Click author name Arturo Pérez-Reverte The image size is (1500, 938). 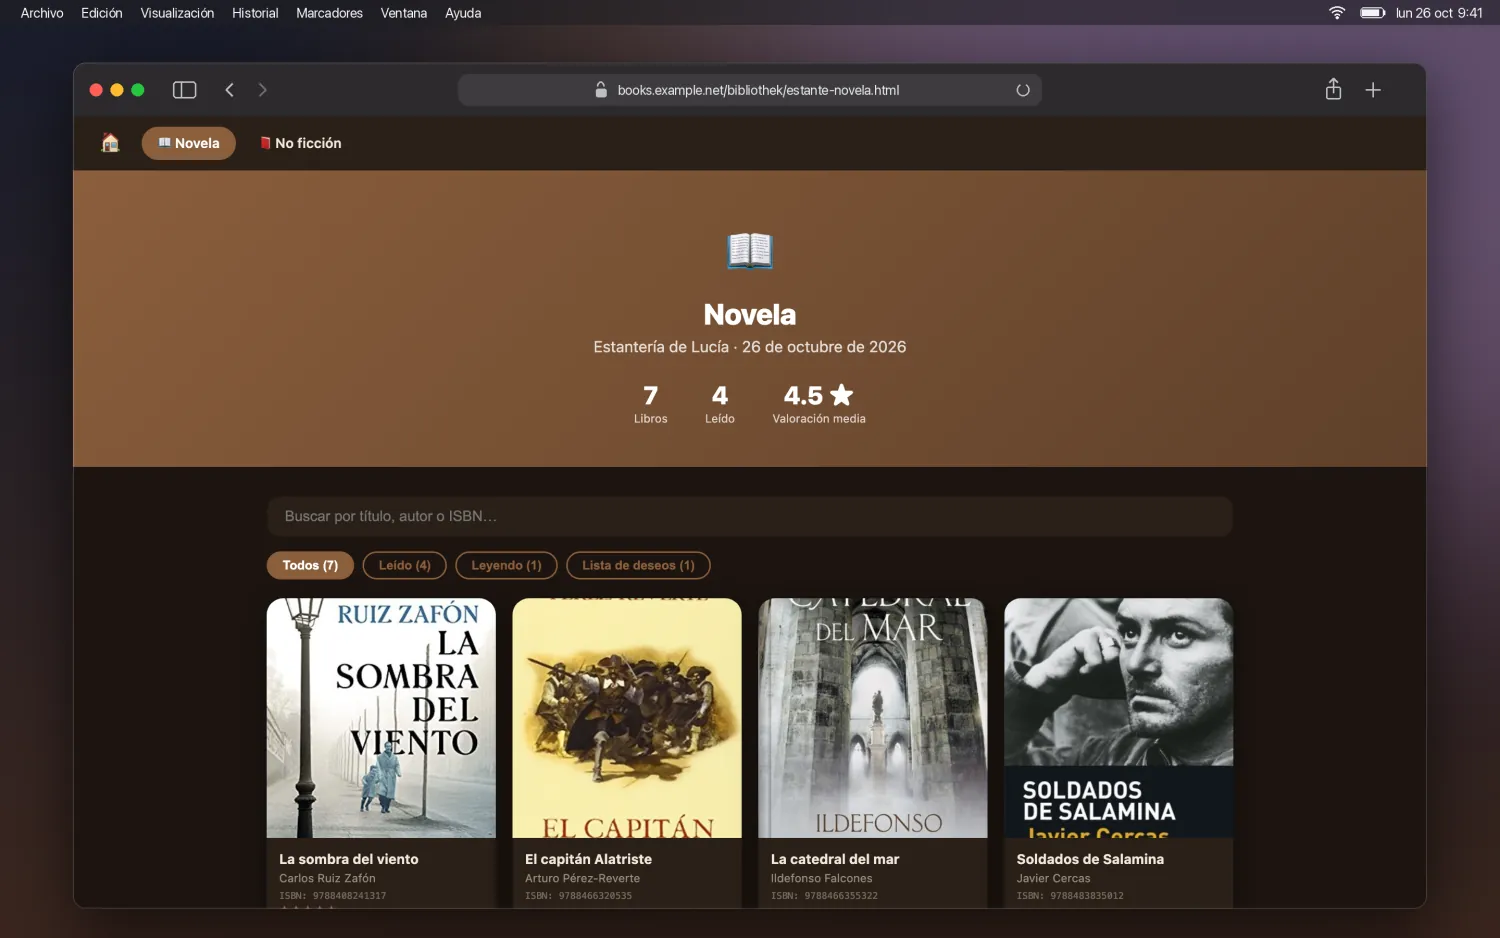coord(582,878)
